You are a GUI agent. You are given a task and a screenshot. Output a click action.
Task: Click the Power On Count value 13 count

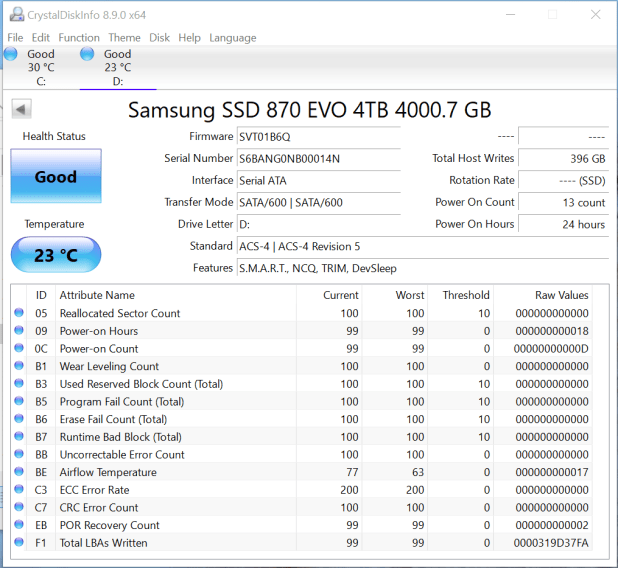564,203
